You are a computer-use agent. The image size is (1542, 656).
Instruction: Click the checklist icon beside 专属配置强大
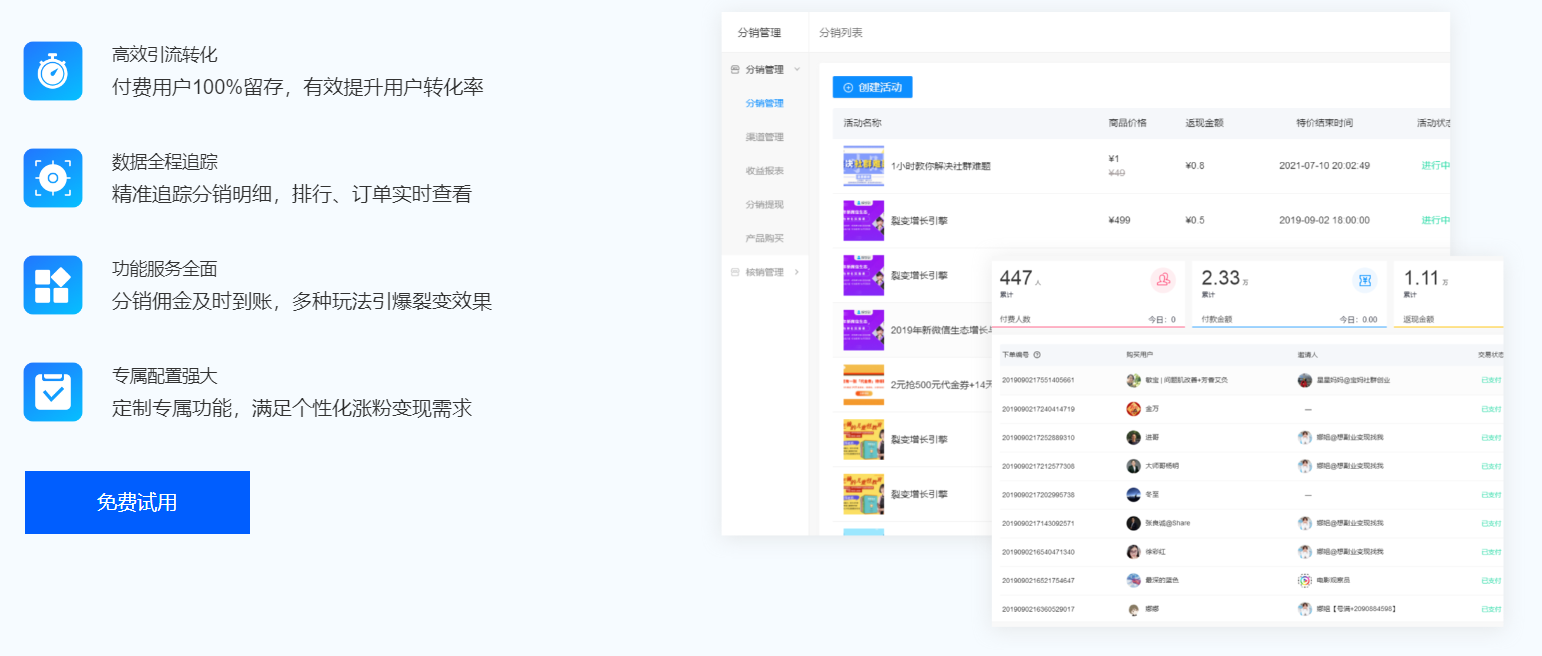52,391
